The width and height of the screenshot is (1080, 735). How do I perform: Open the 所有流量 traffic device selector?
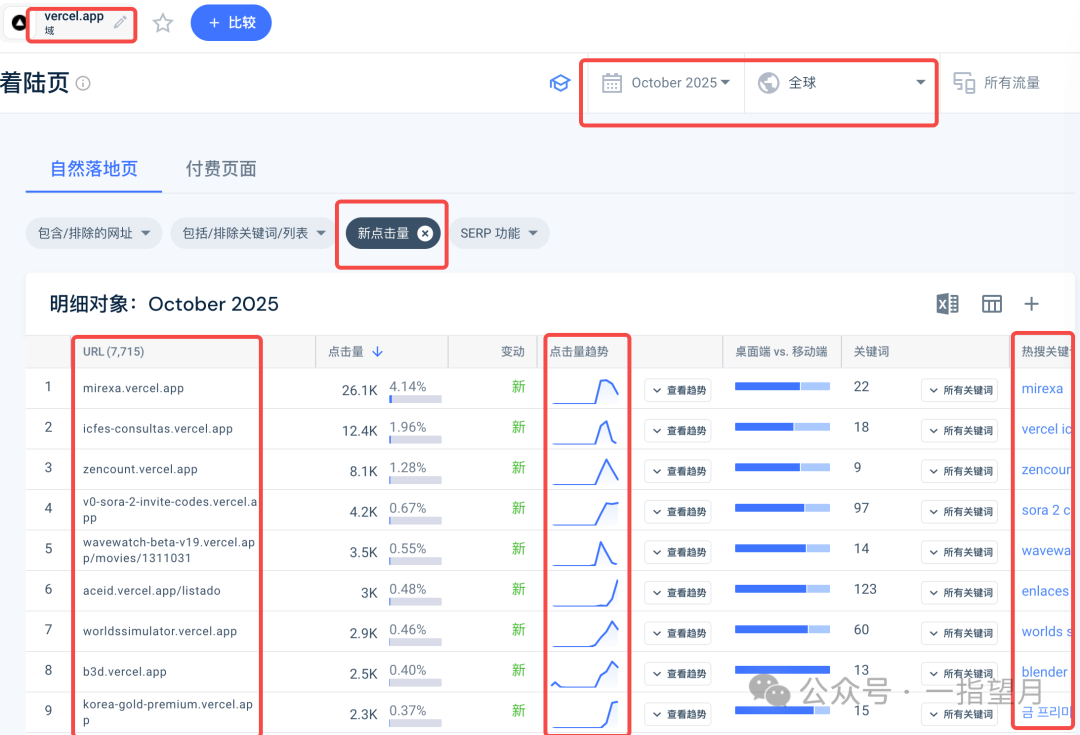[x=996, y=83]
